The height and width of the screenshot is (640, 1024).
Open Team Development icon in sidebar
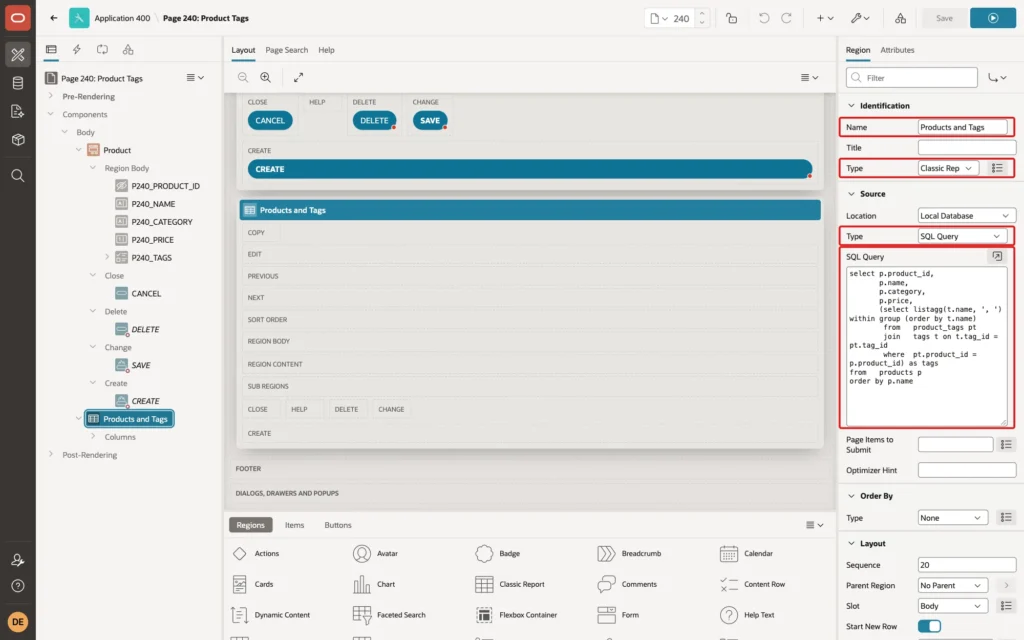(18, 112)
